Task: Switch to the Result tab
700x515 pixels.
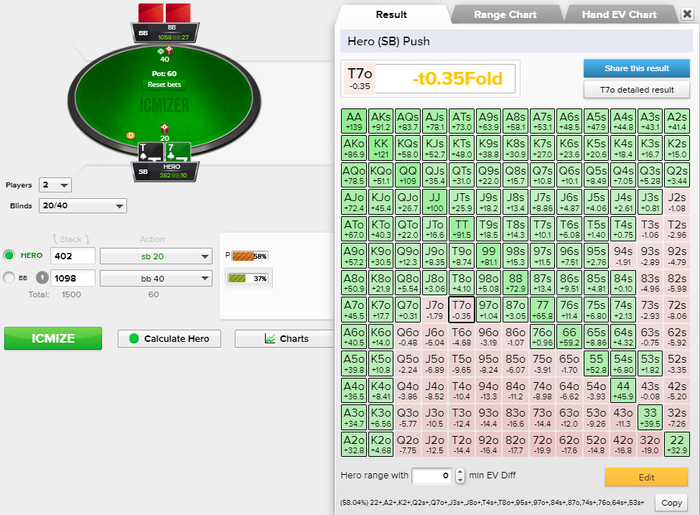Action: [392, 15]
